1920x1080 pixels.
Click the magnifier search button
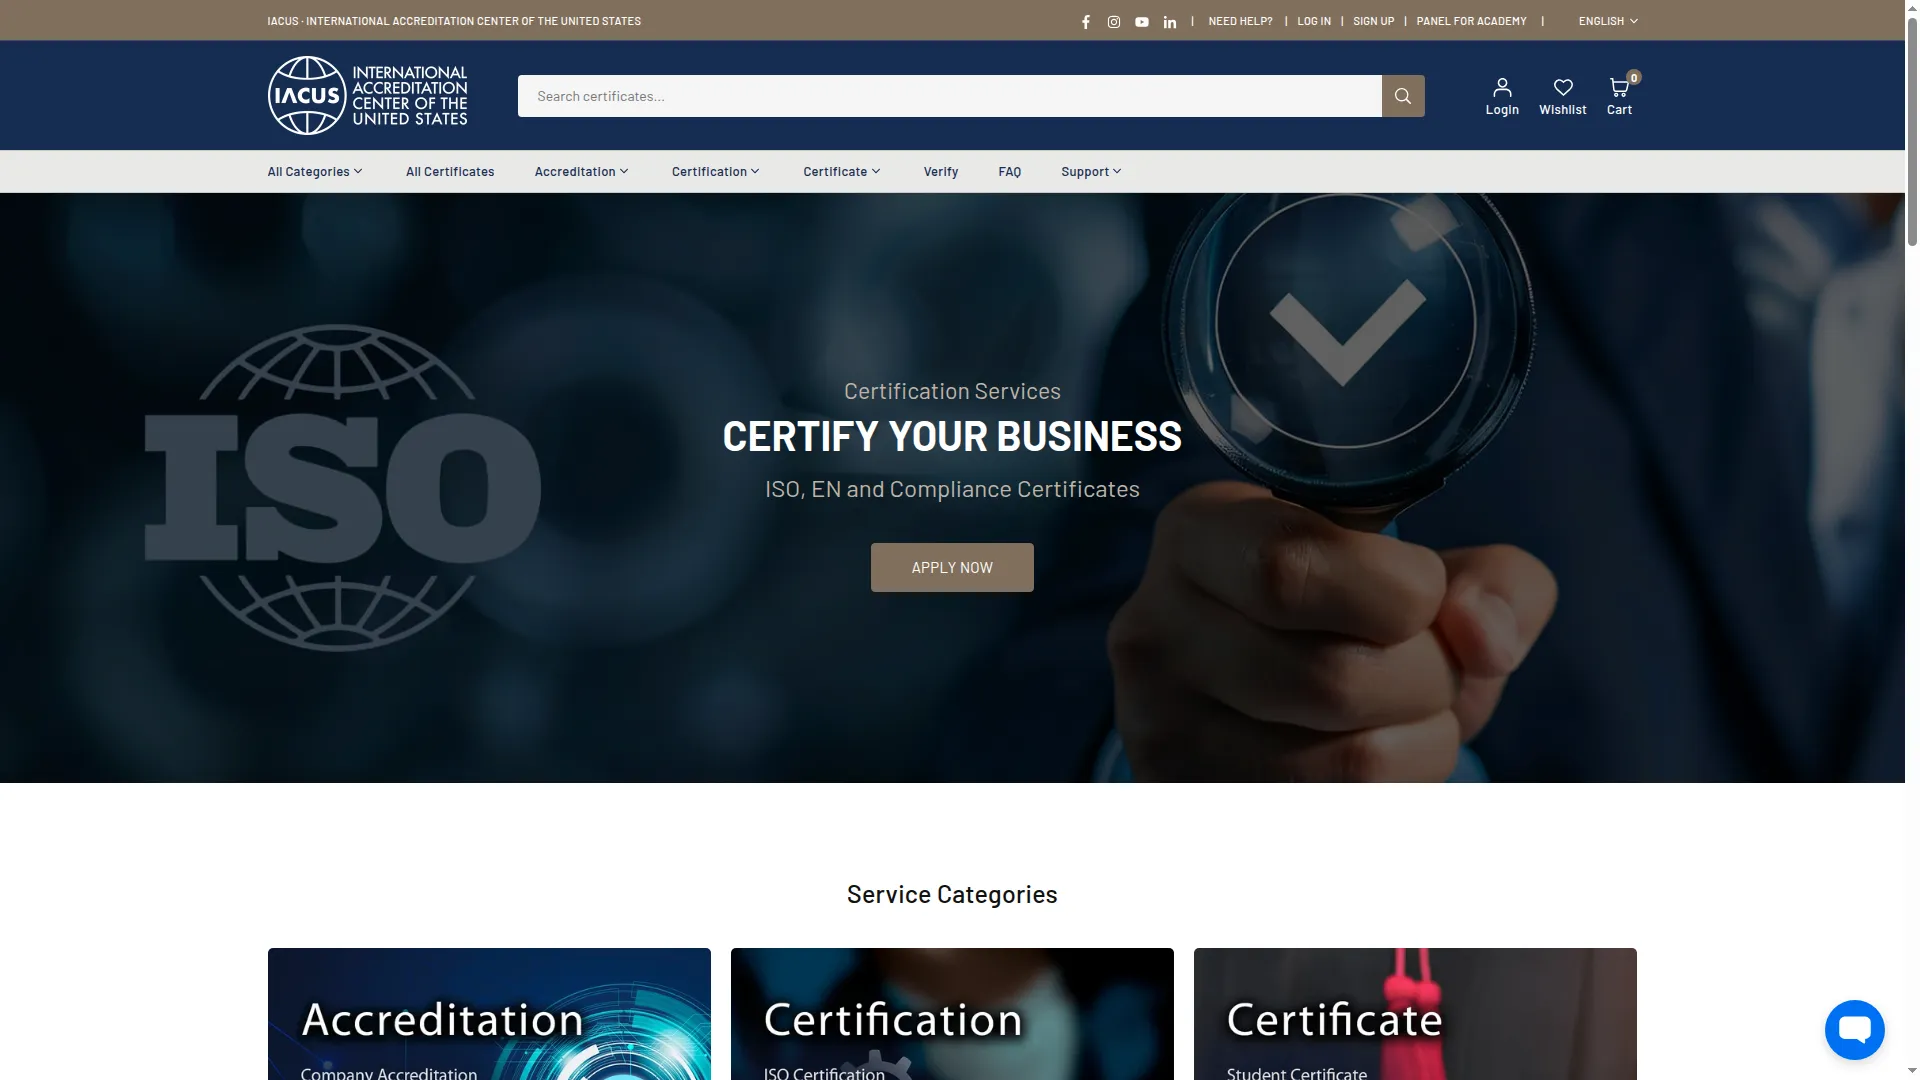[x=1403, y=96]
